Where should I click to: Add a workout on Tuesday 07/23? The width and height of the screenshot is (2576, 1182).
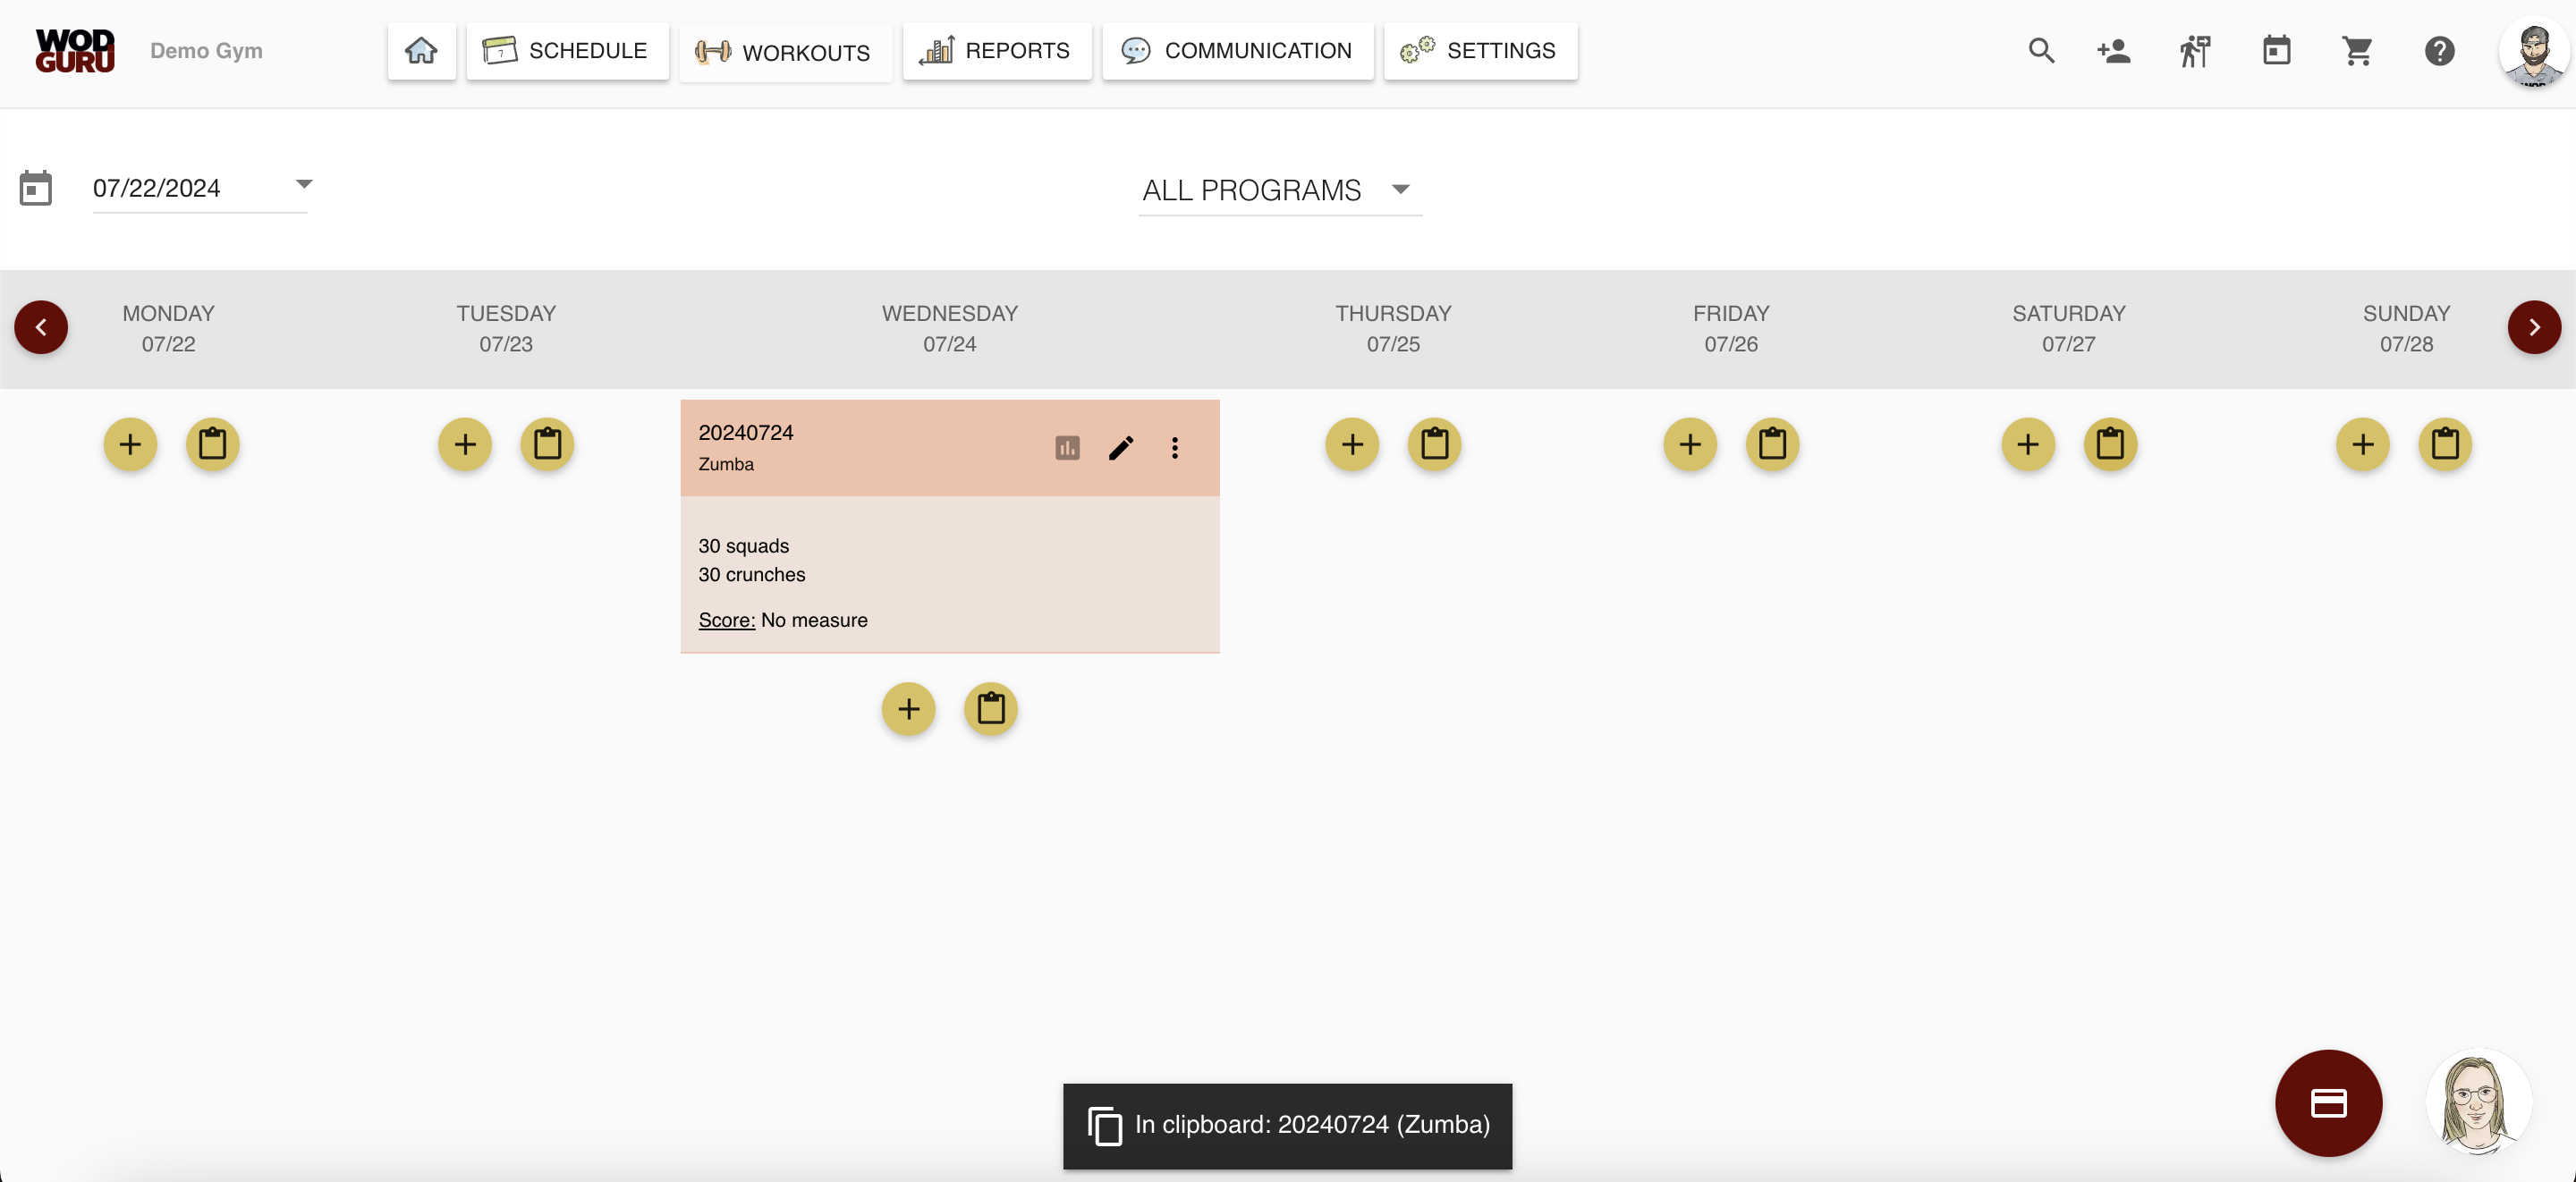pos(465,444)
